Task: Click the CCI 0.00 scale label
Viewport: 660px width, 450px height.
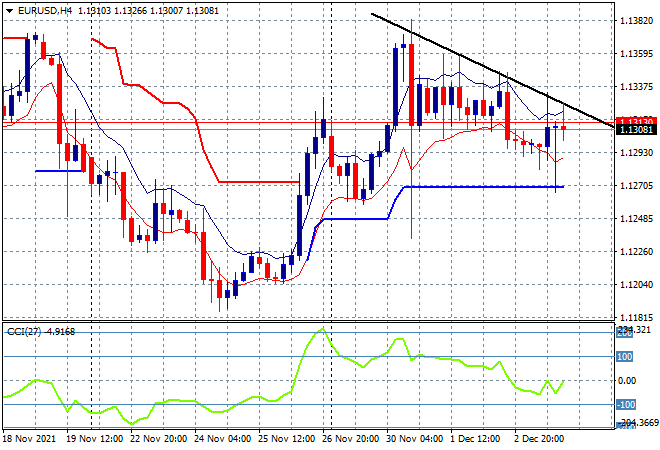Action: (x=627, y=381)
